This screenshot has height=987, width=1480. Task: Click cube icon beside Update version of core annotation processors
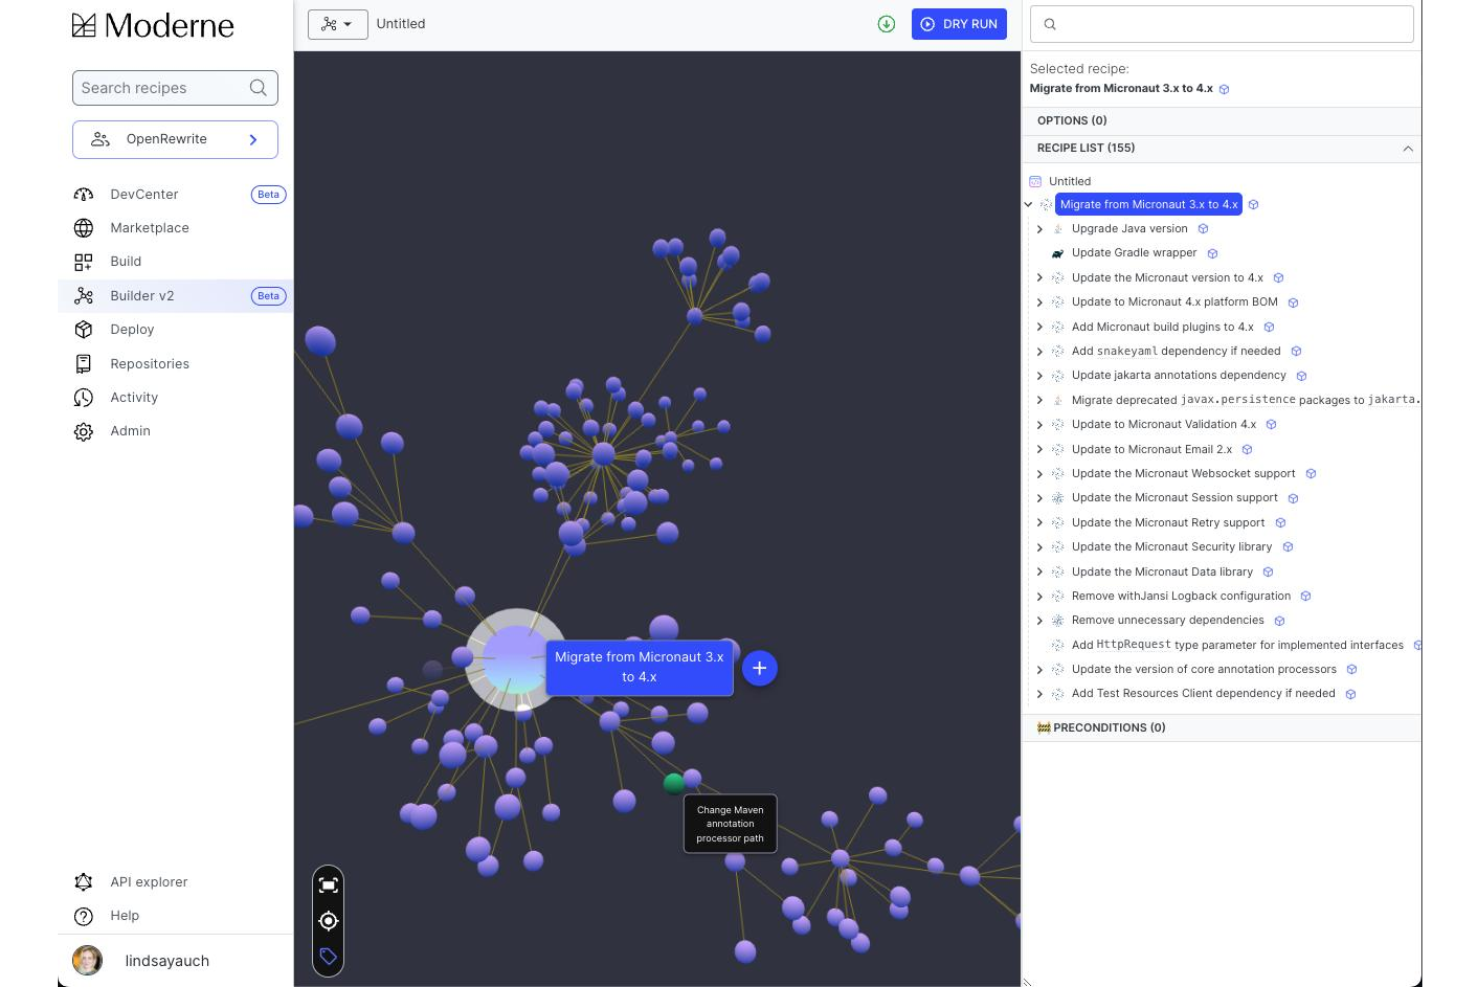click(x=1351, y=670)
